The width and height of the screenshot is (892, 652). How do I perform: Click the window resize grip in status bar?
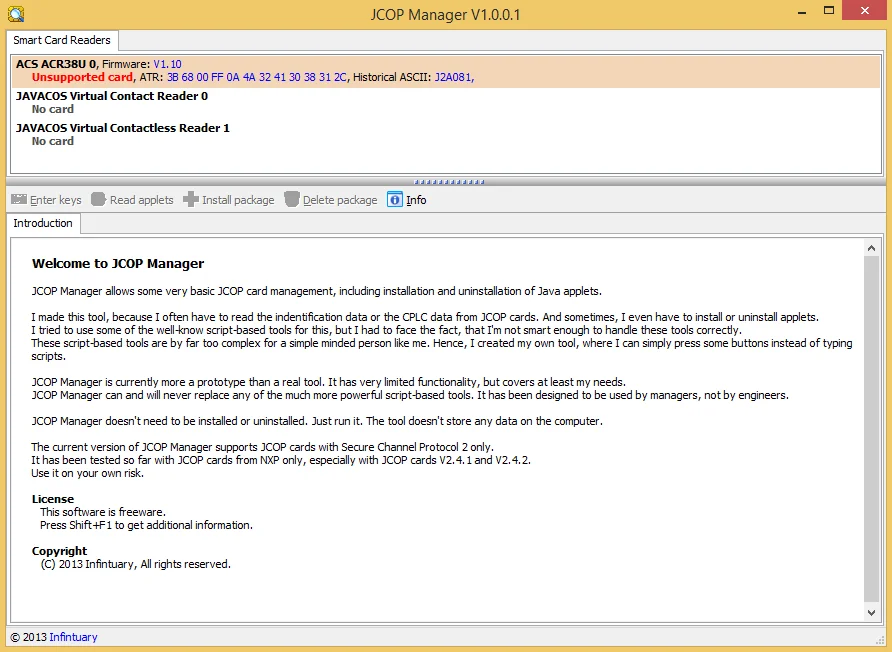click(x=881, y=639)
